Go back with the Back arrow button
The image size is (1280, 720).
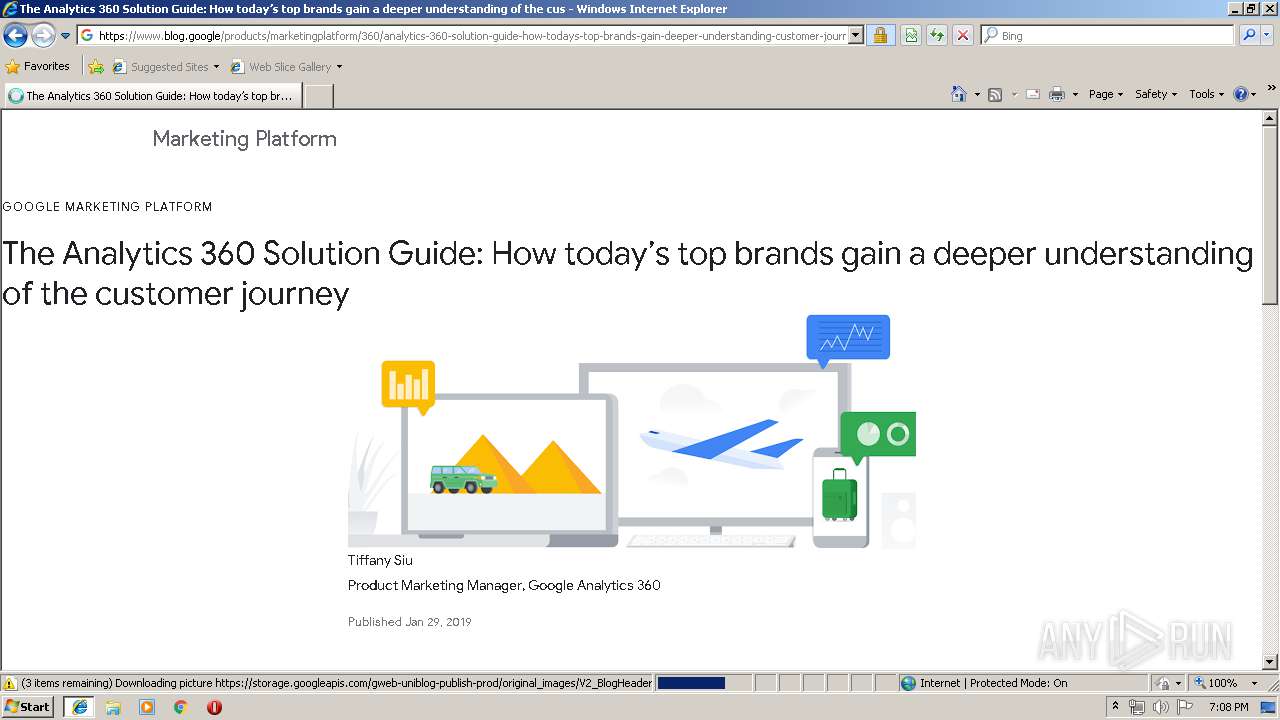coord(15,36)
